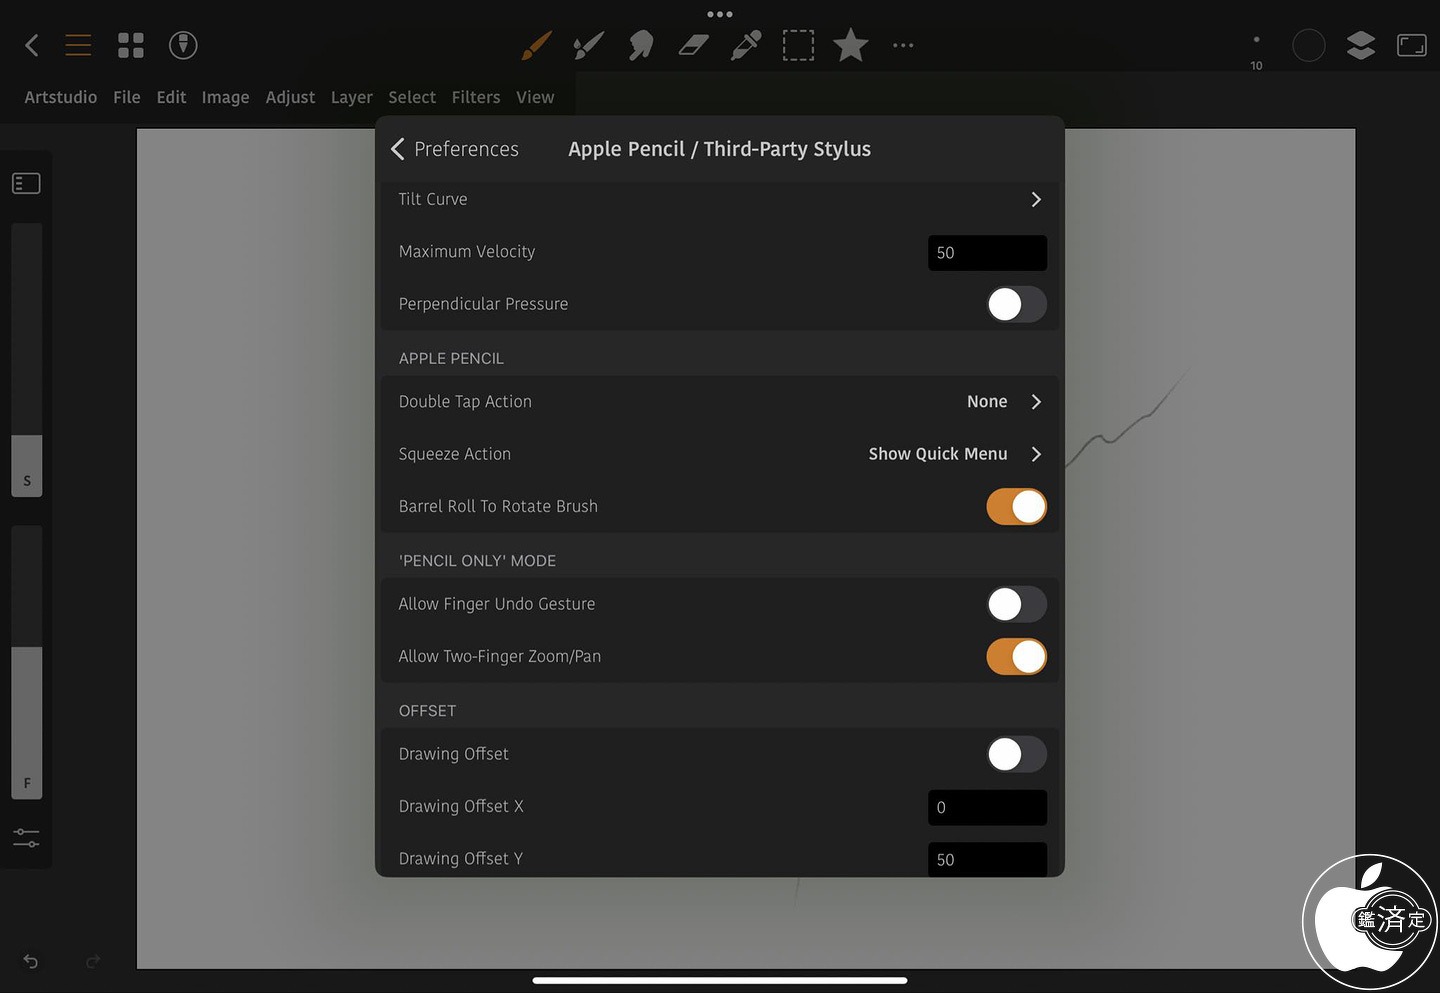Edit the Maximum Velocity value field
Image resolution: width=1440 pixels, height=993 pixels.
click(987, 253)
